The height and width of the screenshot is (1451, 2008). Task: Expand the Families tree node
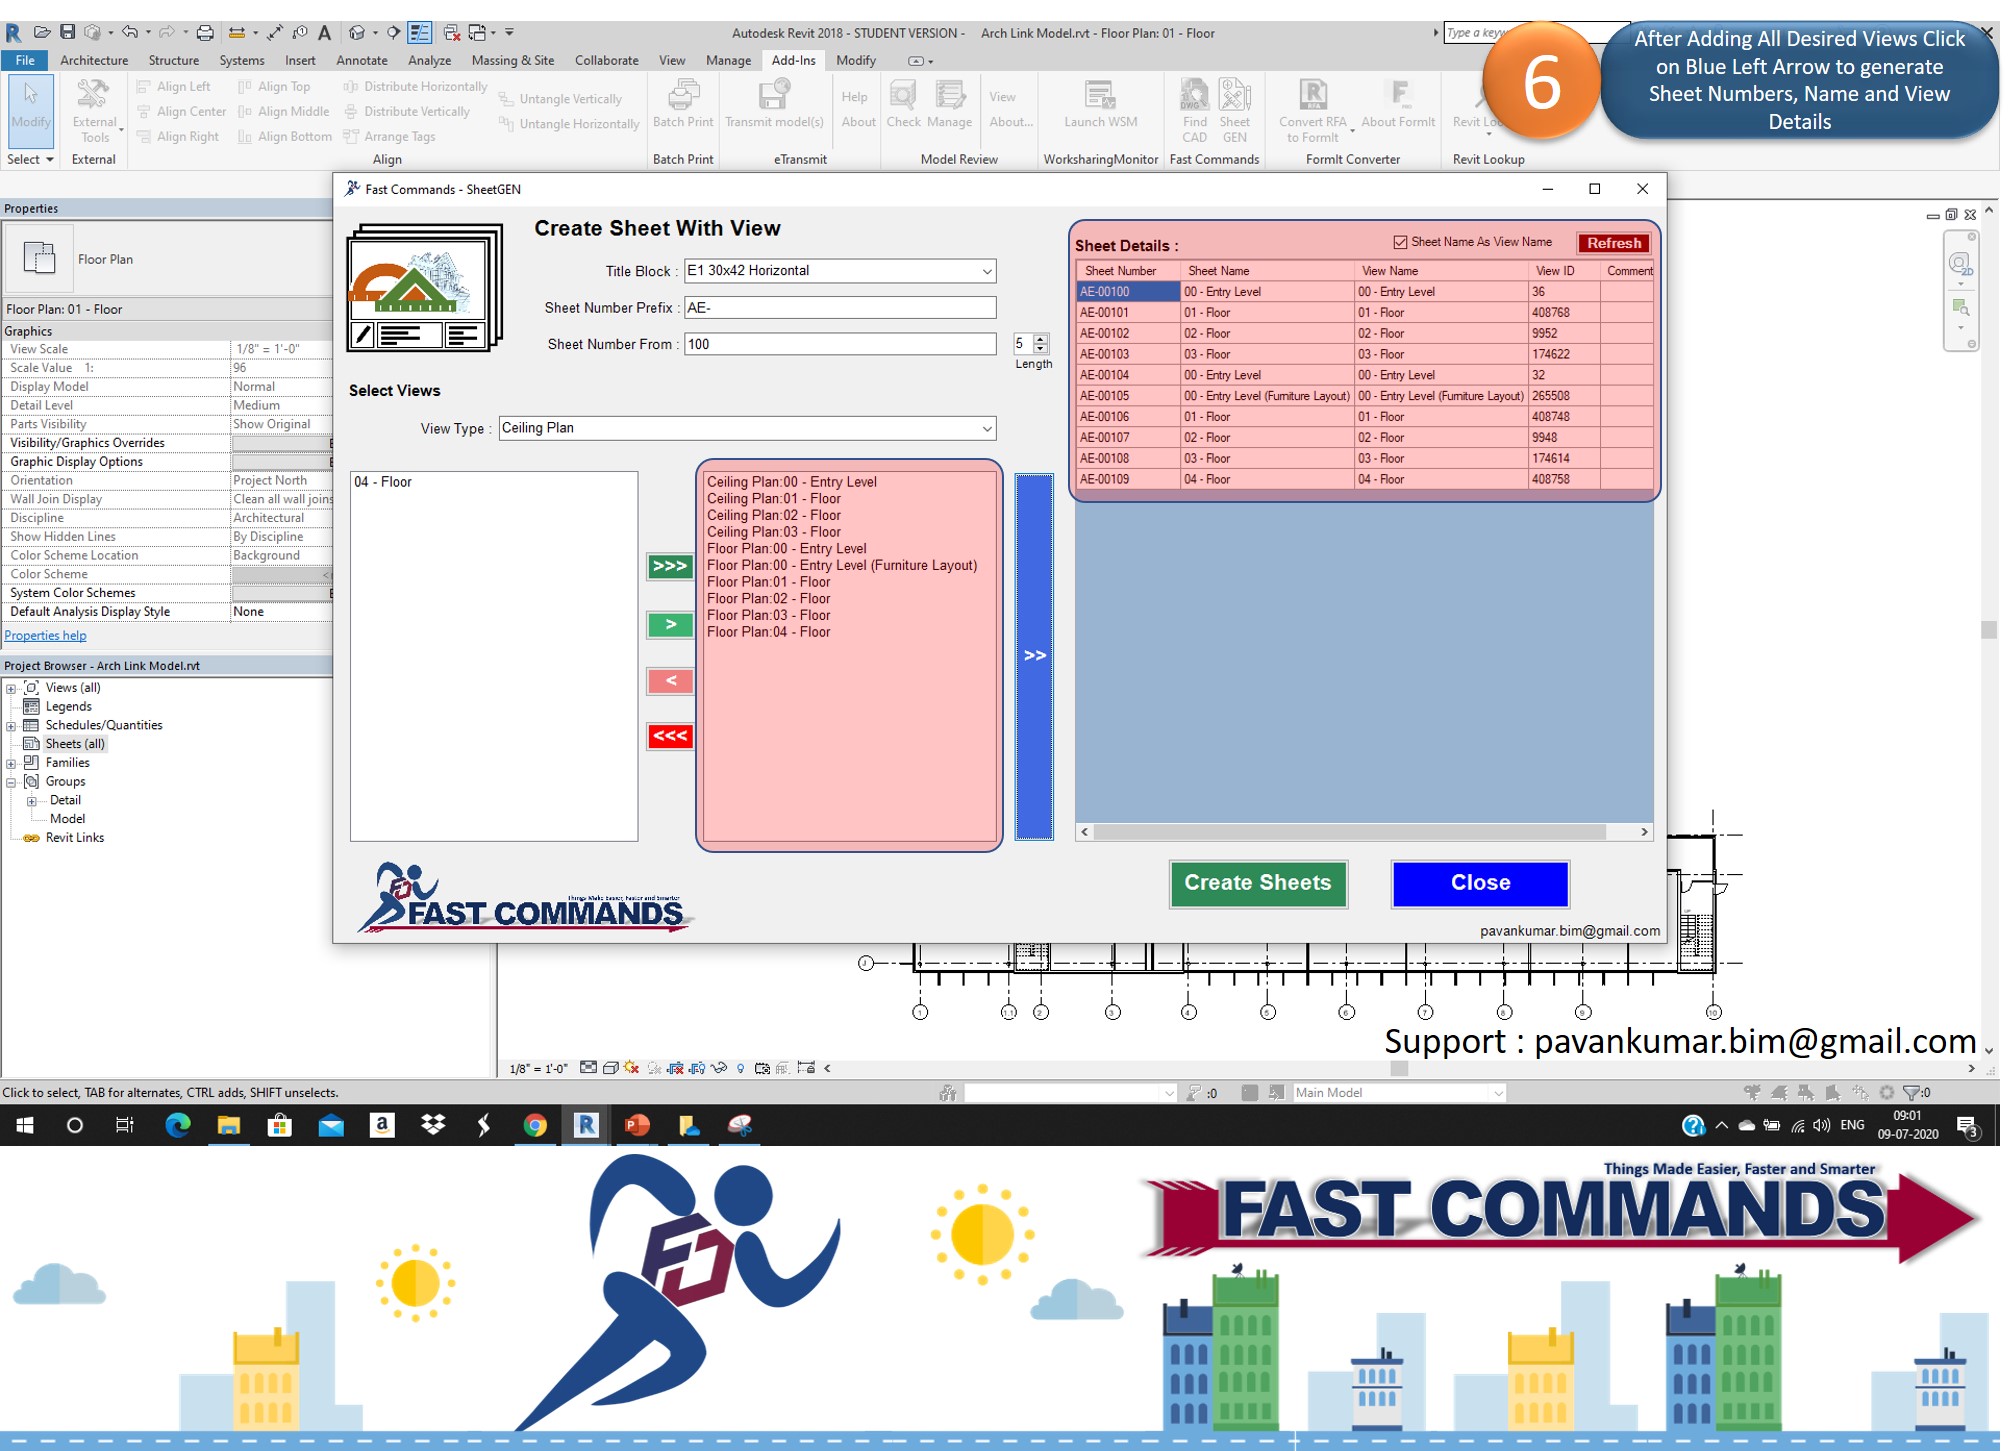pyautogui.click(x=11, y=763)
